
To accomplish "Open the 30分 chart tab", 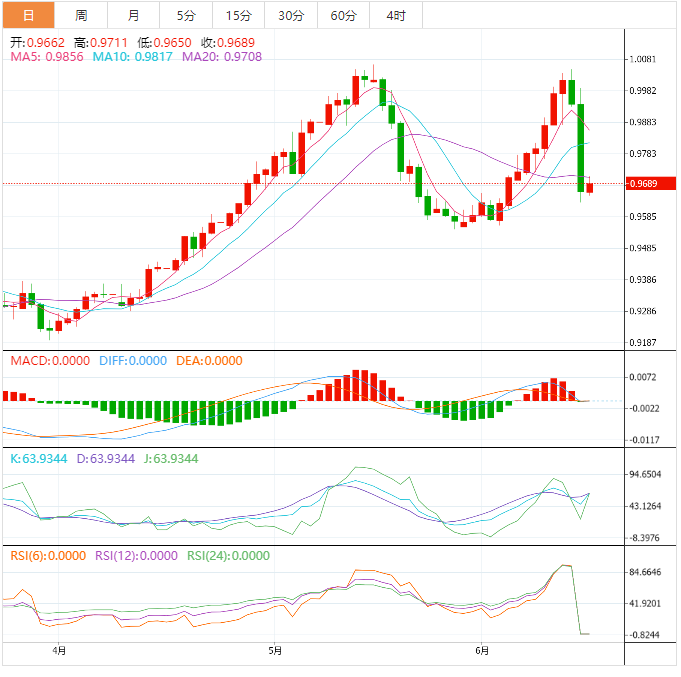I will (x=291, y=16).
